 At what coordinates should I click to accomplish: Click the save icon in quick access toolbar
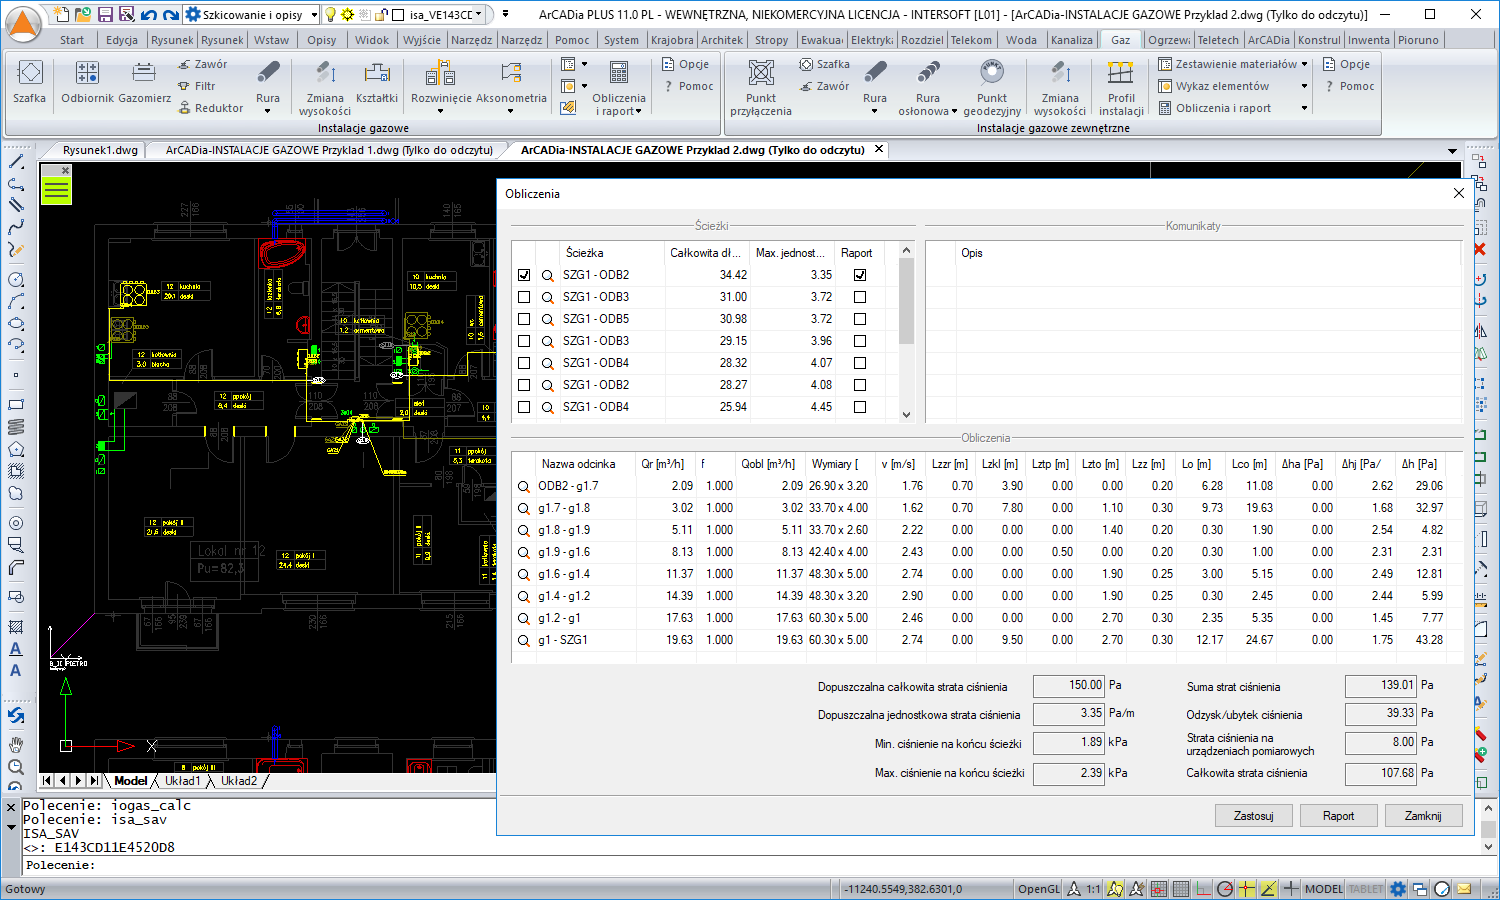pos(103,14)
